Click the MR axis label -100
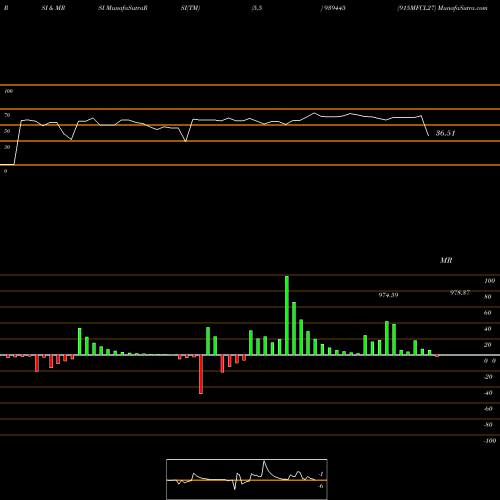Screen dimensions: 500x500 point(490,441)
